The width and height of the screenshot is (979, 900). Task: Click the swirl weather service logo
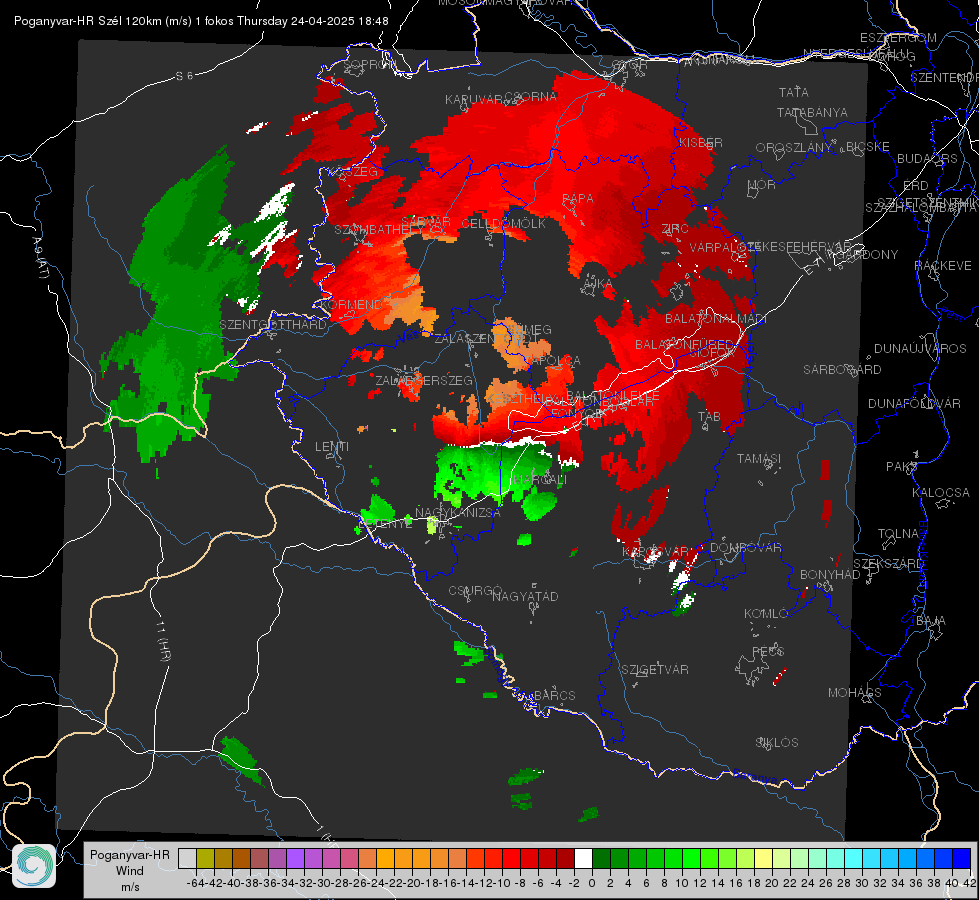[x=34, y=866]
